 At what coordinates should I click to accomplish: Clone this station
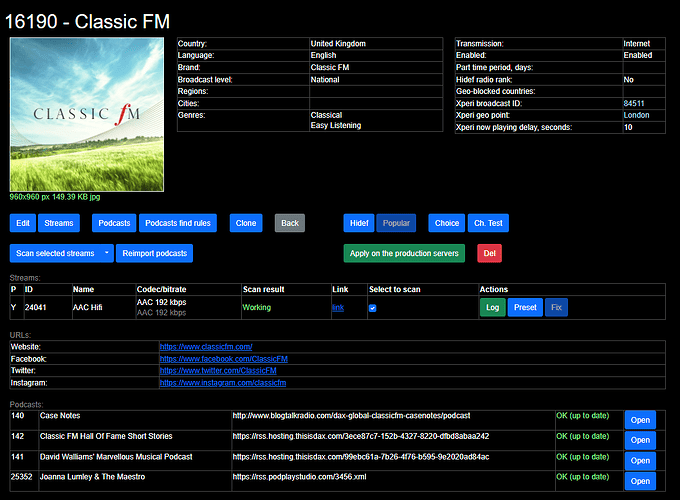click(x=246, y=223)
